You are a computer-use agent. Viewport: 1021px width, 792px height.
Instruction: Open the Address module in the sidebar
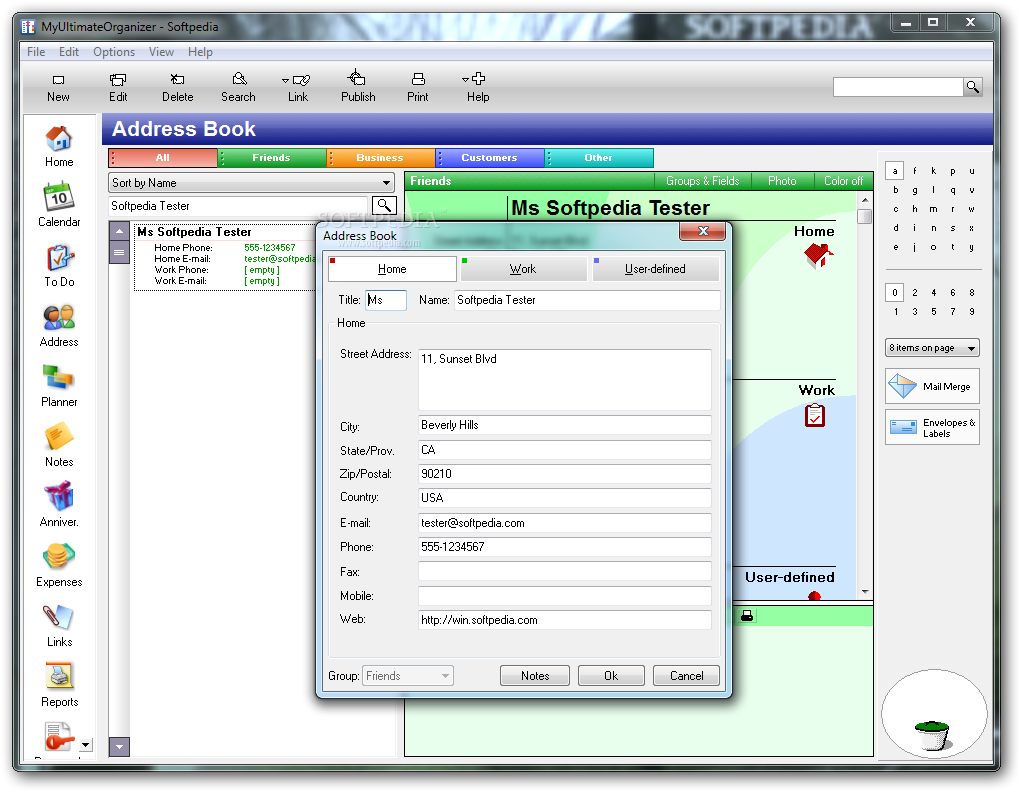(59, 326)
